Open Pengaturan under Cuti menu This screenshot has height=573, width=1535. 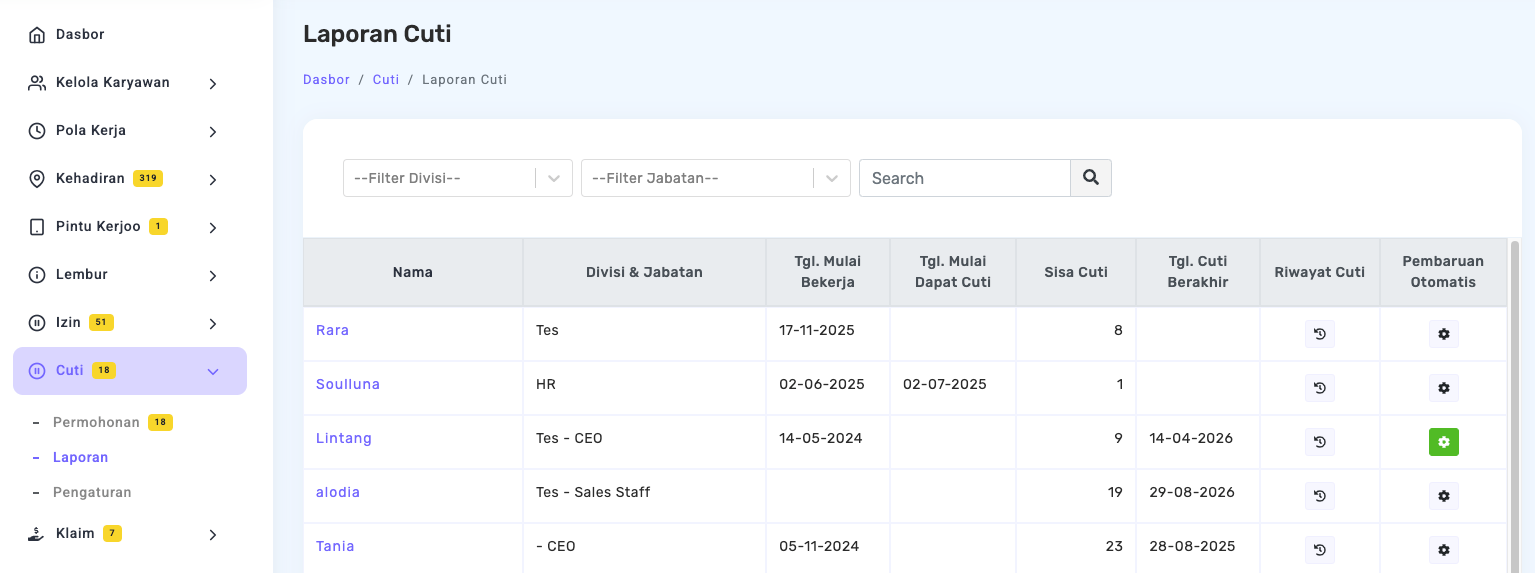(92, 492)
